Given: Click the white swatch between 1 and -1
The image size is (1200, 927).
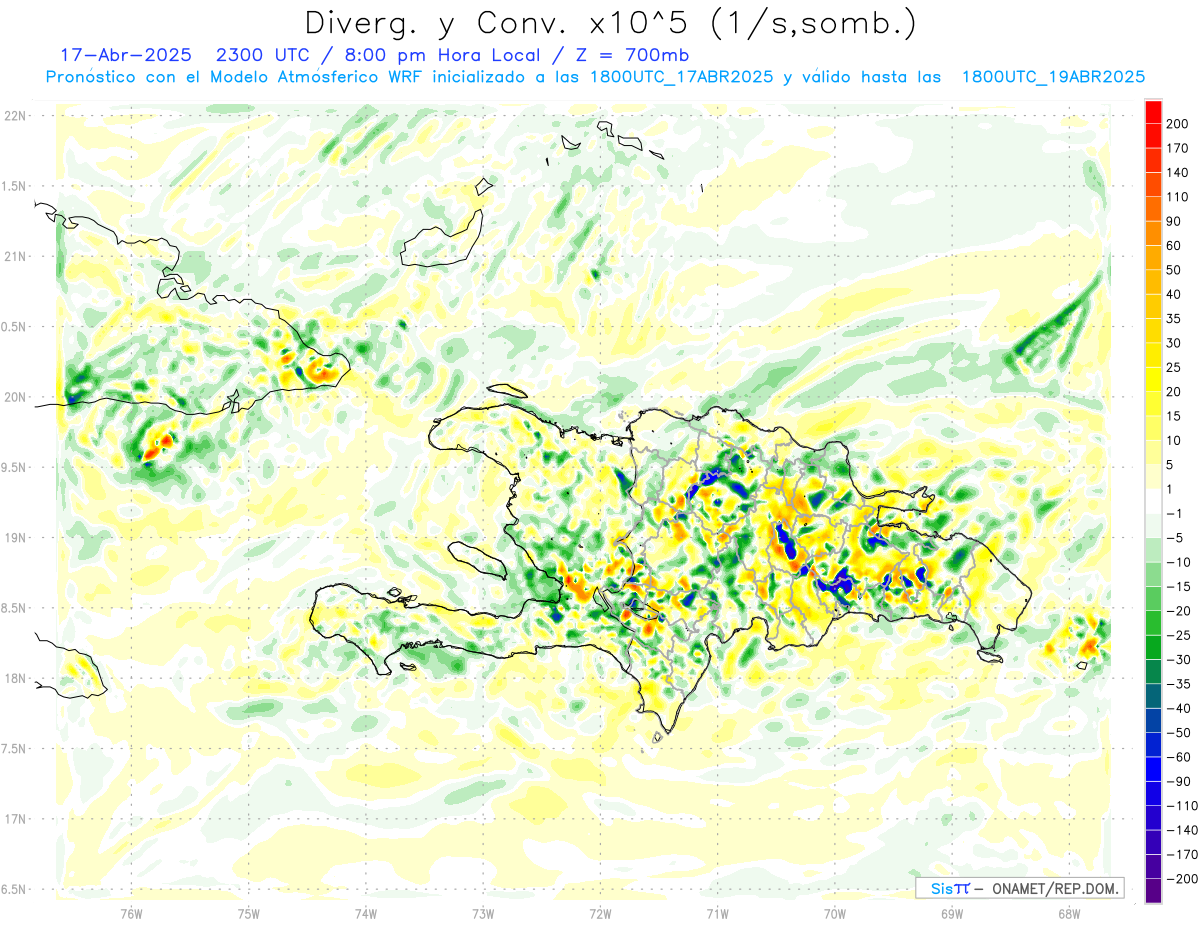Looking at the screenshot, I should coord(1154,501).
